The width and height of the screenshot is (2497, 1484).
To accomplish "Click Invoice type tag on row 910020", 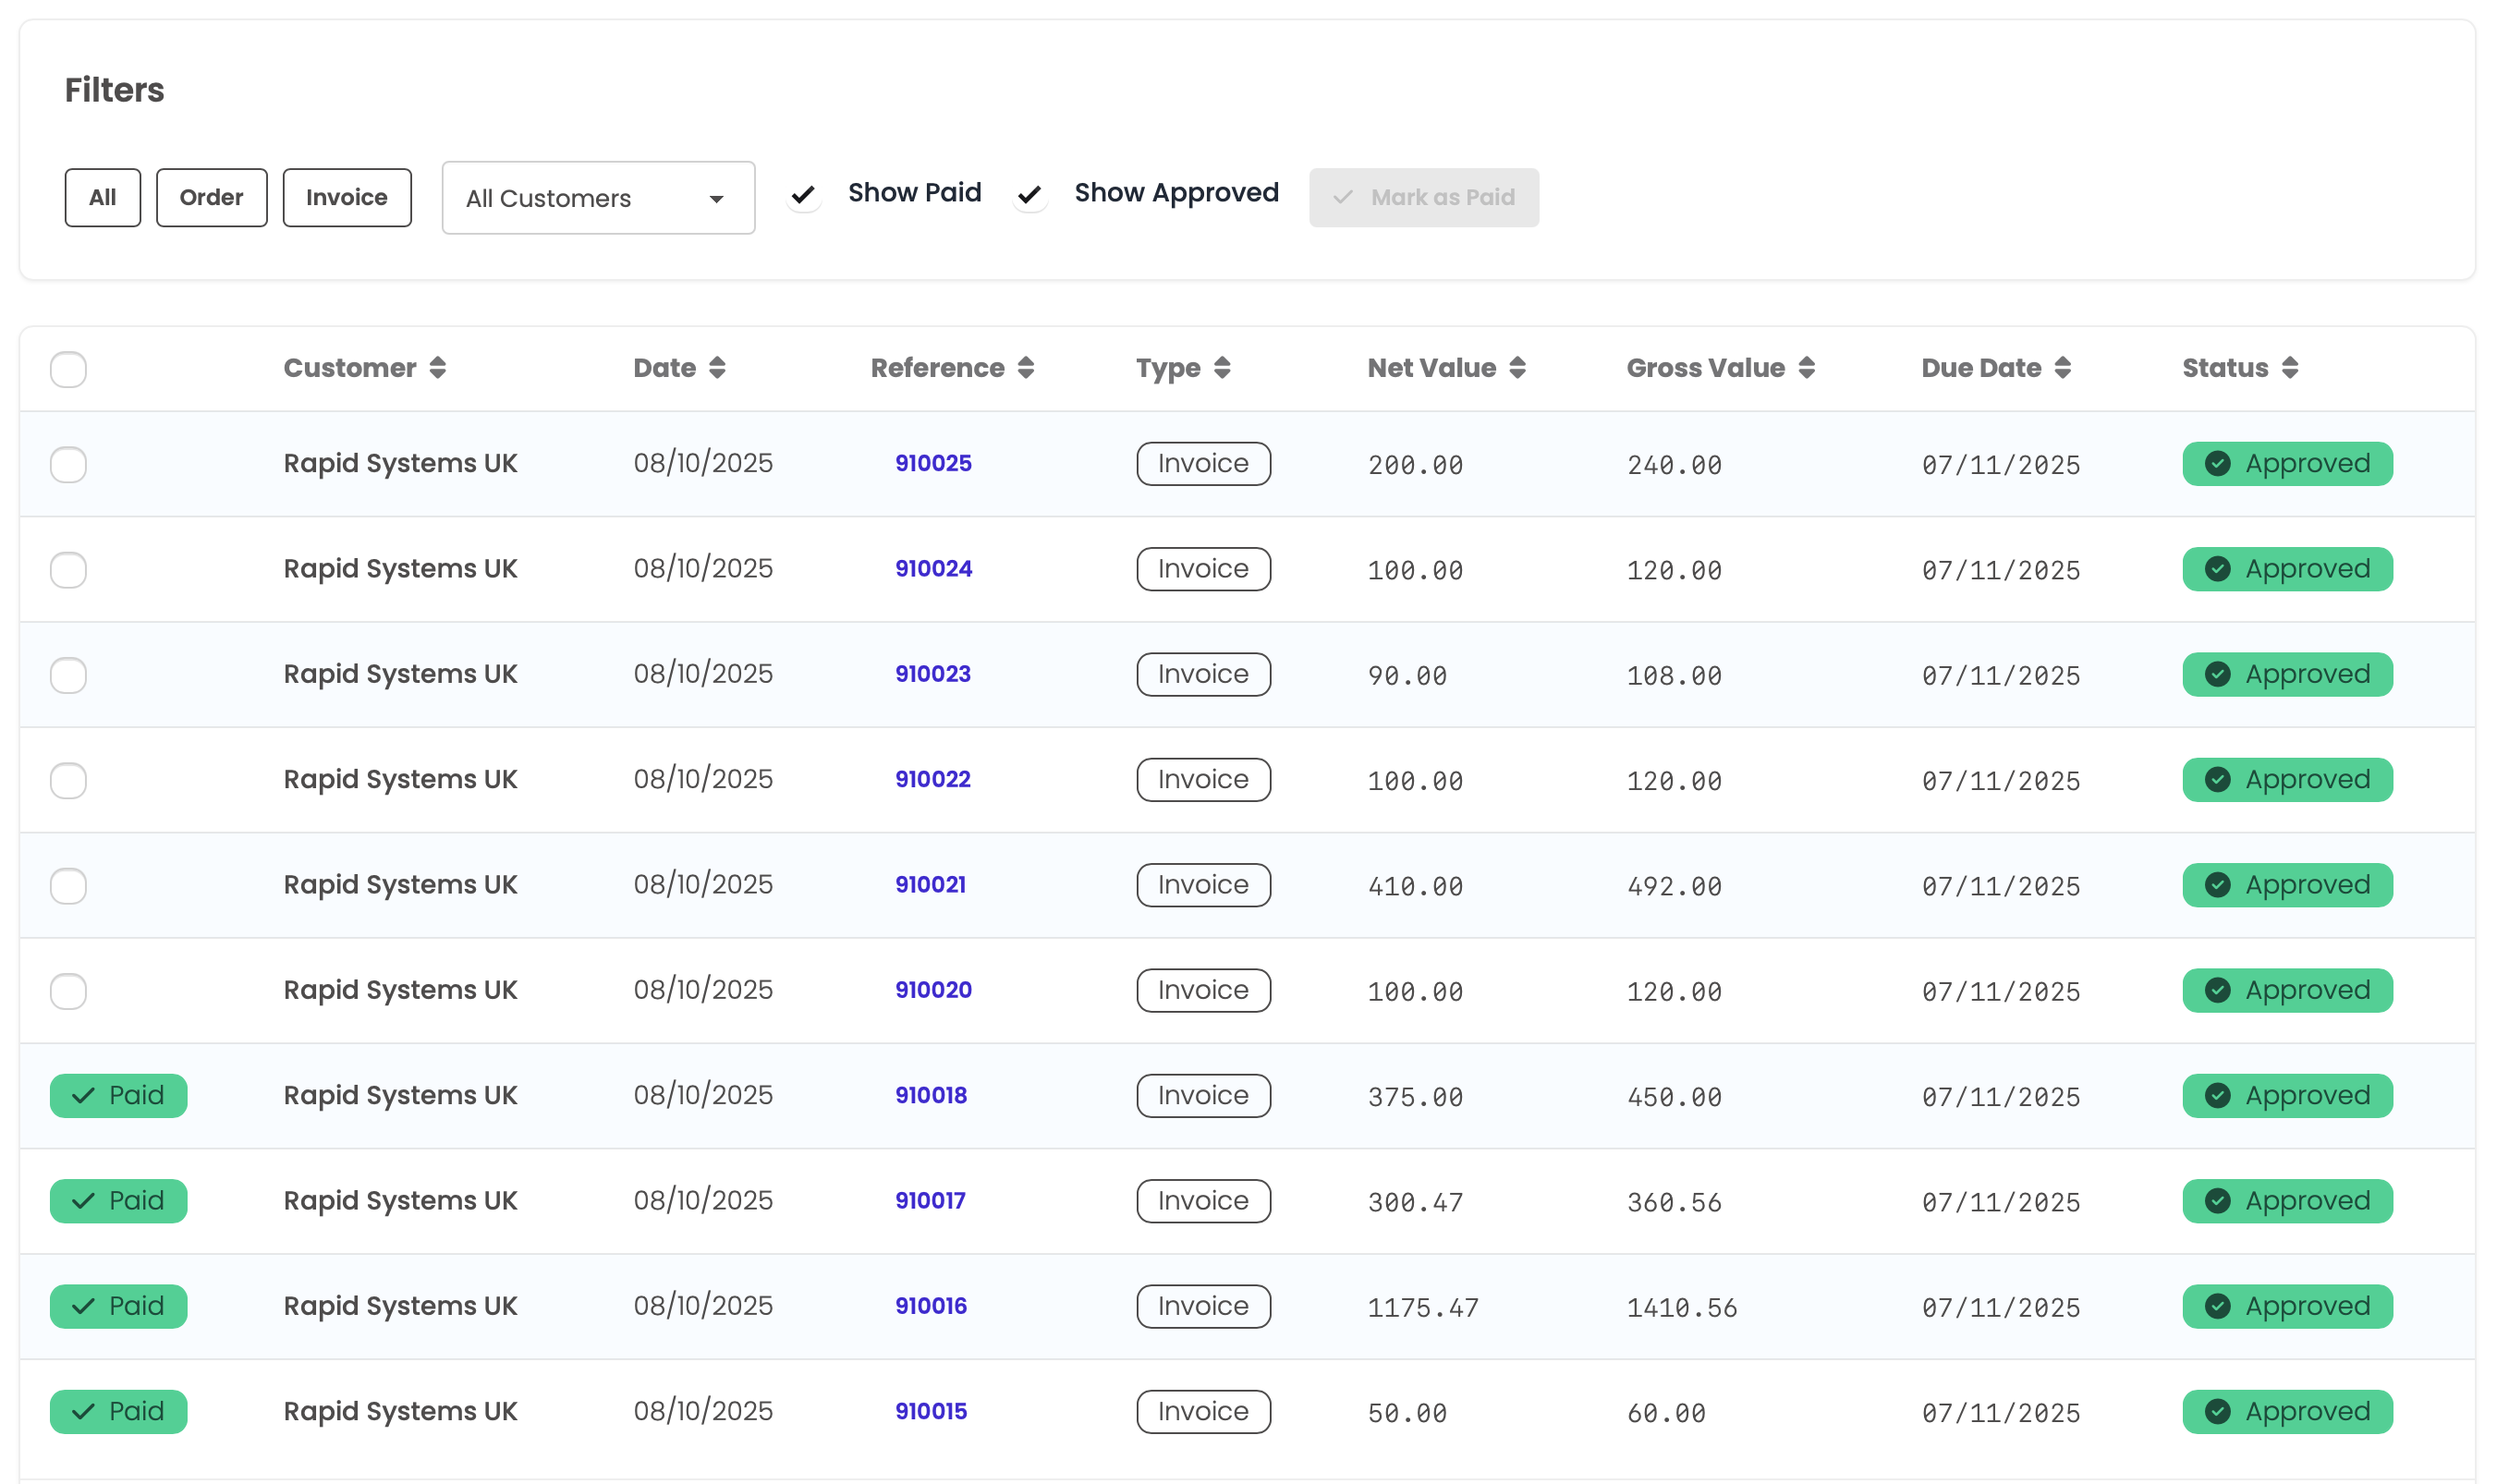I will [x=1203, y=990].
